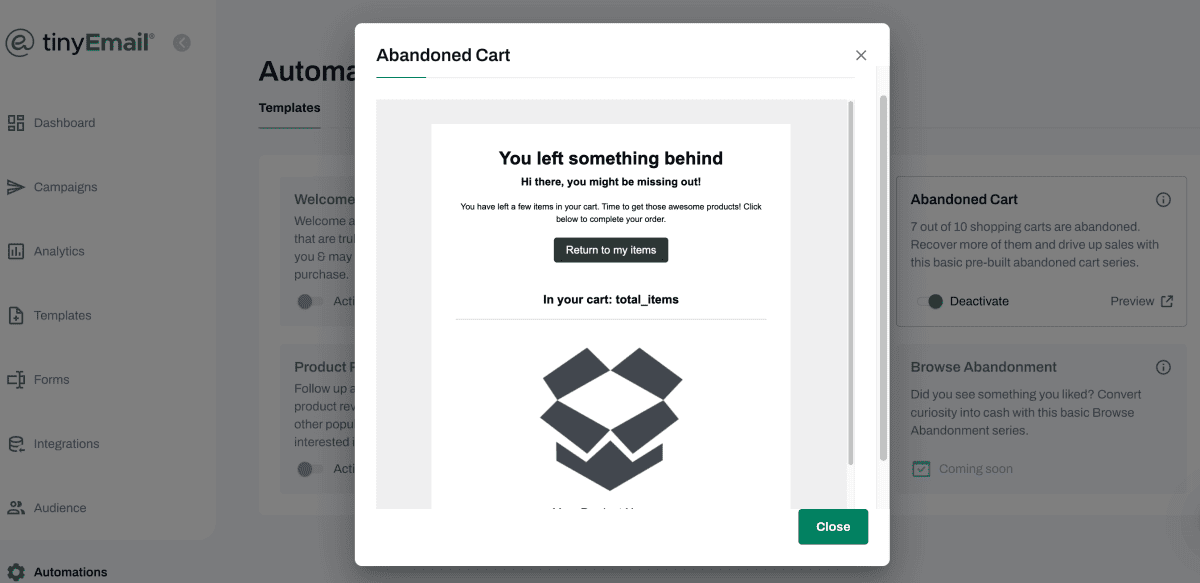Click the Campaigns paper plane icon
Screen dimensions: 1200x583
pyautogui.click(x=16, y=187)
